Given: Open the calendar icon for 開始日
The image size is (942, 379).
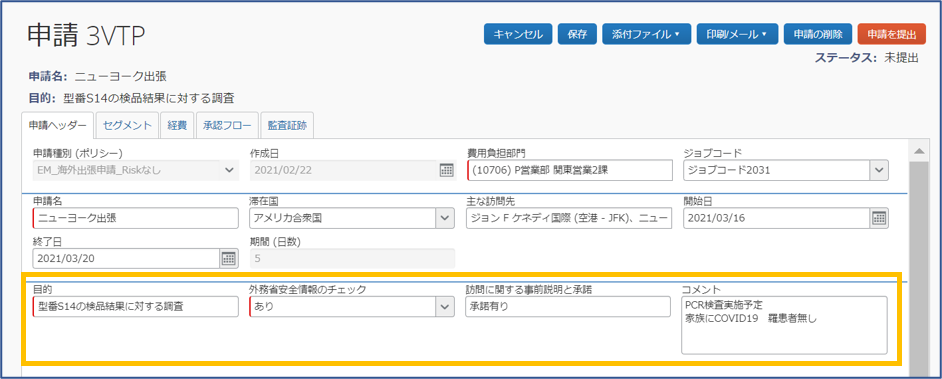Looking at the screenshot, I should tap(879, 218).
